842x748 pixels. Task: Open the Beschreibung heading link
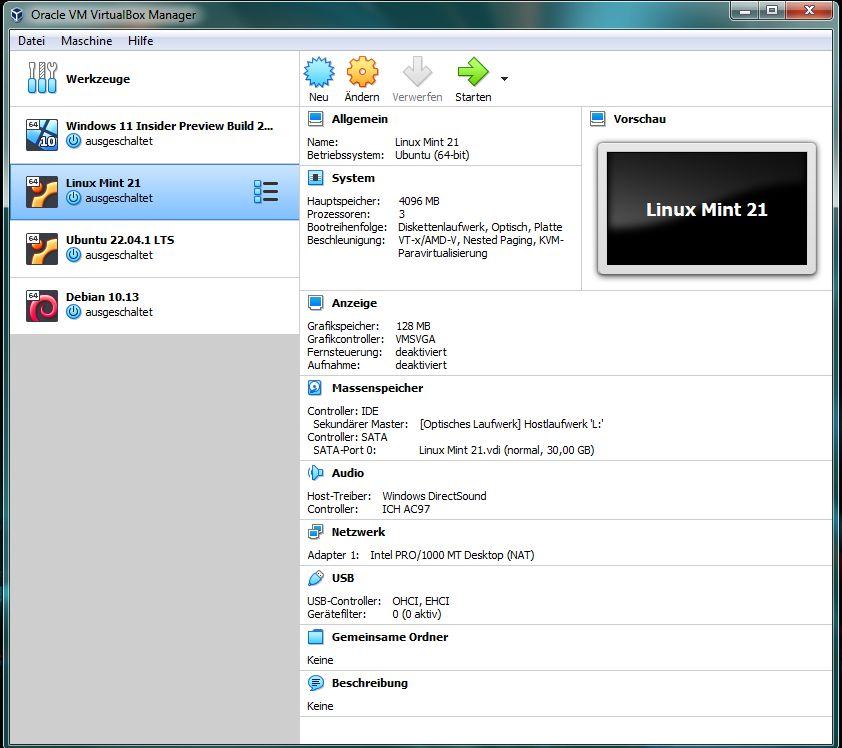tap(369, 684)
